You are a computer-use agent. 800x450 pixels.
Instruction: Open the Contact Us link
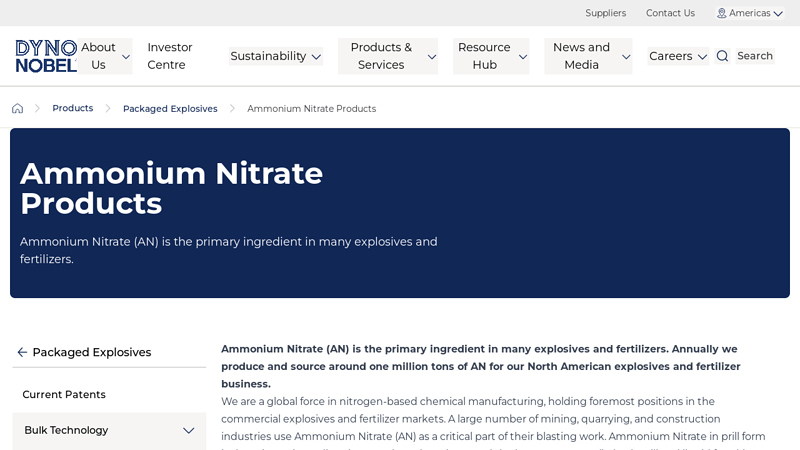670,13
